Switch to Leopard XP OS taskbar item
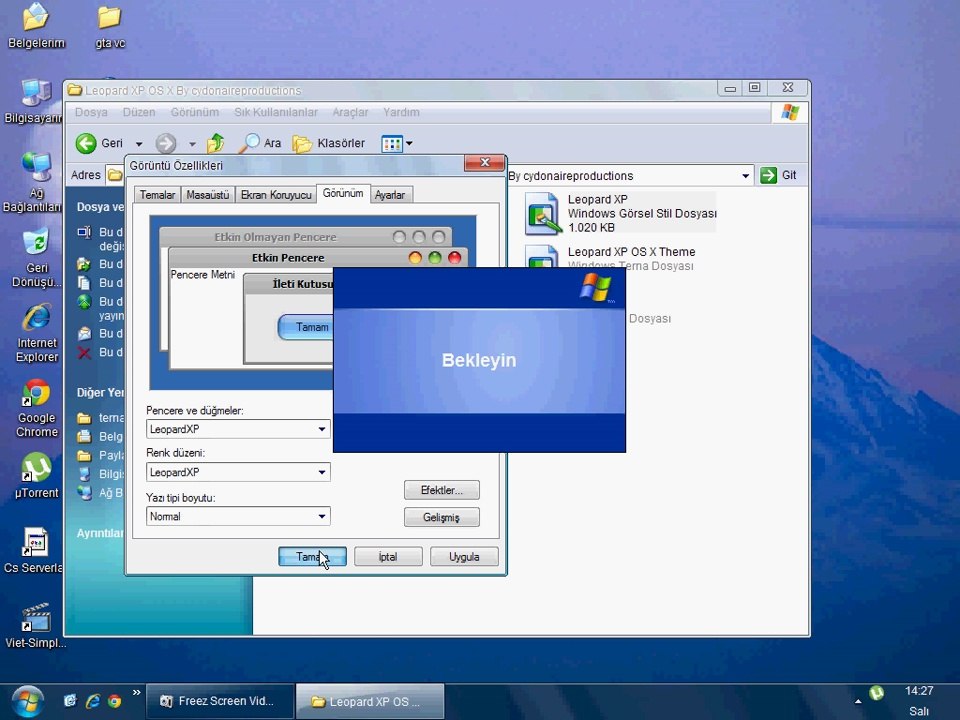 click(370, 702)
